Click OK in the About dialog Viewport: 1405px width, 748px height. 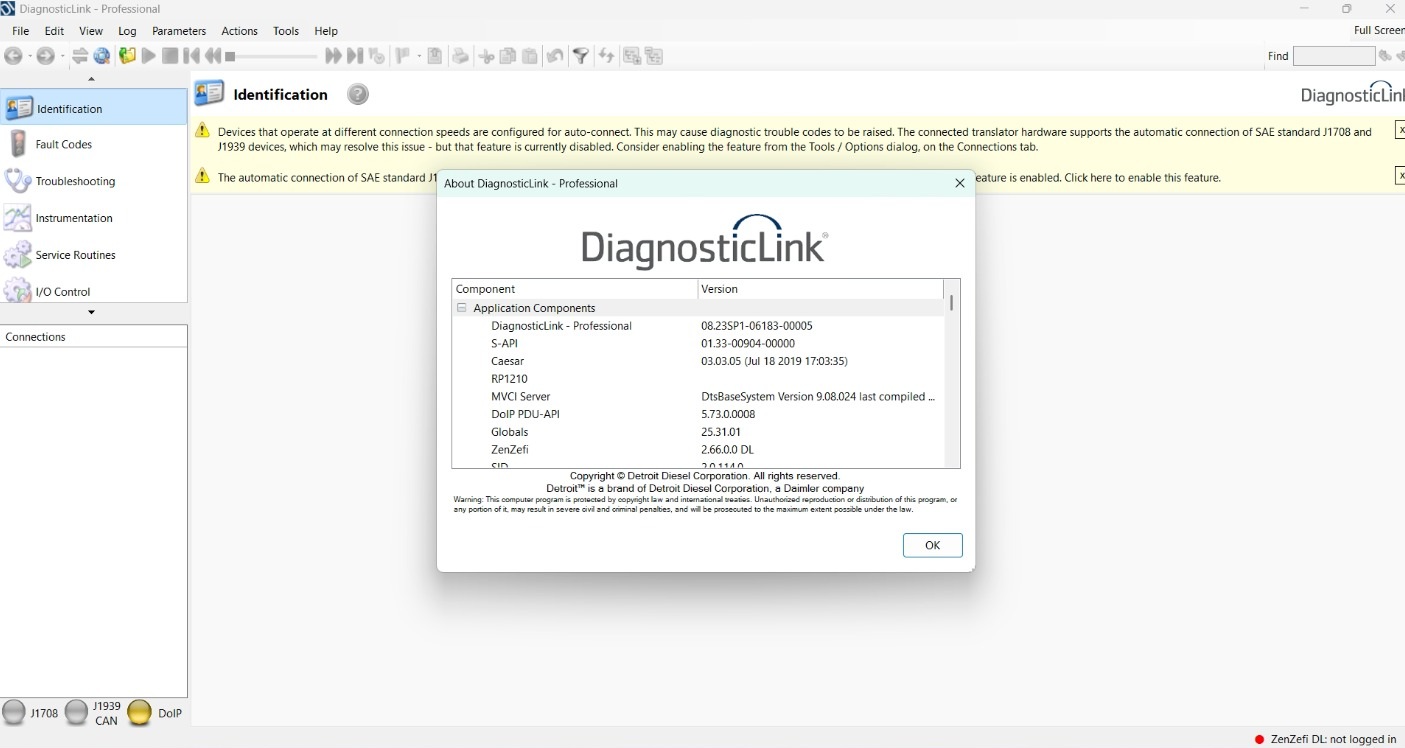pyautogui.click(x=932, y=545)
